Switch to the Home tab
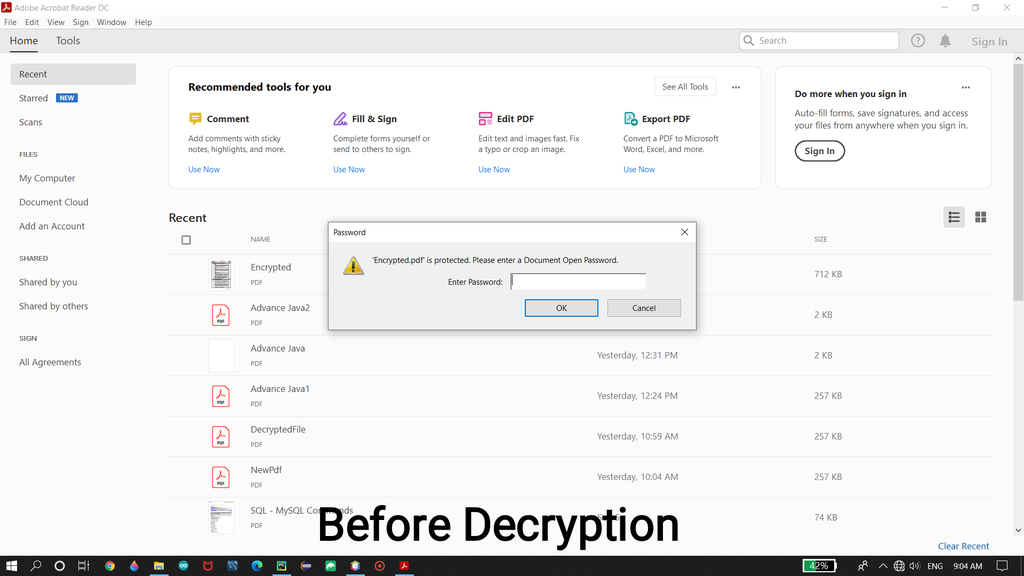Image resolution: width=1024 pixels, height=576 pixels. [x=24, y=40]
